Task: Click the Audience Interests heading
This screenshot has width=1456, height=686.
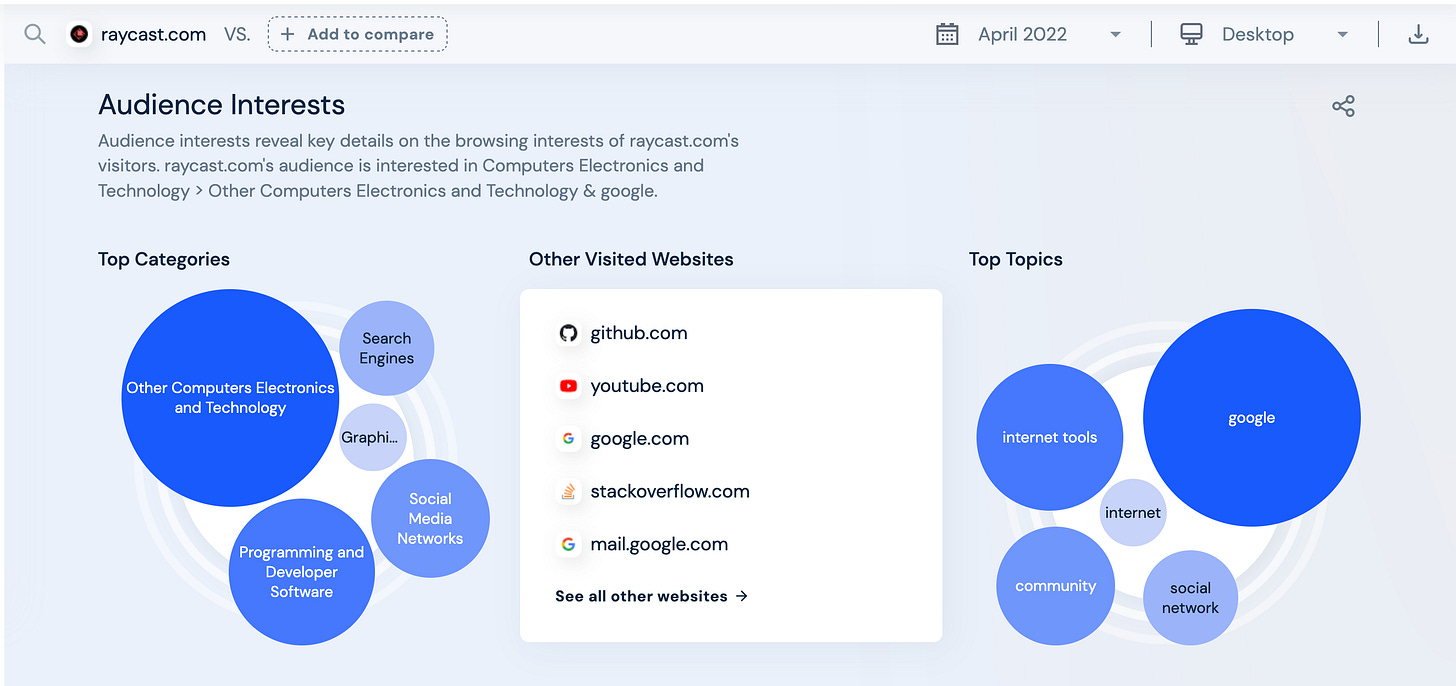Action: (222, 105)
